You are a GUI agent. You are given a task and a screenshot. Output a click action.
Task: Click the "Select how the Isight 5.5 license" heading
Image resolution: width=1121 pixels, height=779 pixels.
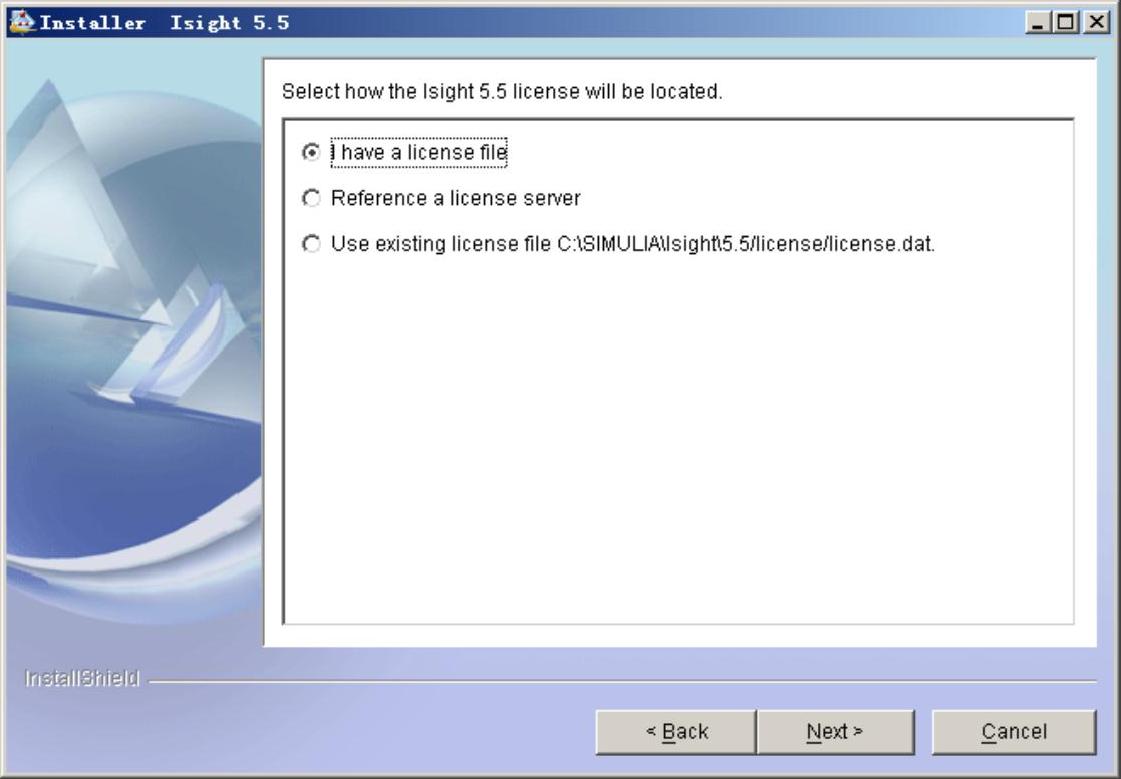502,91
